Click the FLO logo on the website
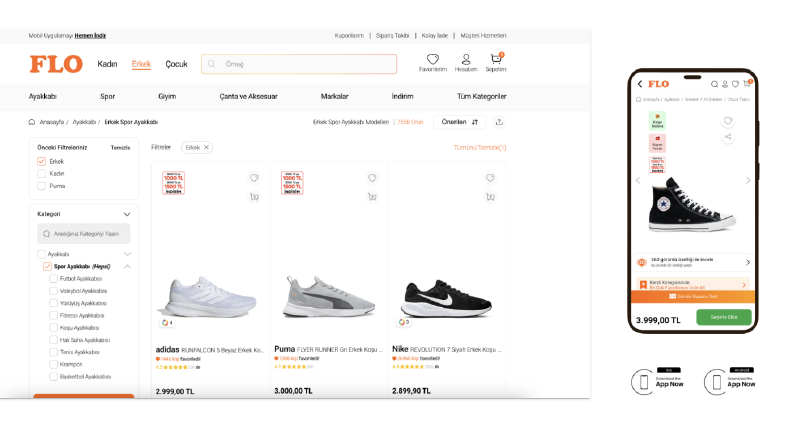This screenshot has height=446, width=793. tap(56, 64)
